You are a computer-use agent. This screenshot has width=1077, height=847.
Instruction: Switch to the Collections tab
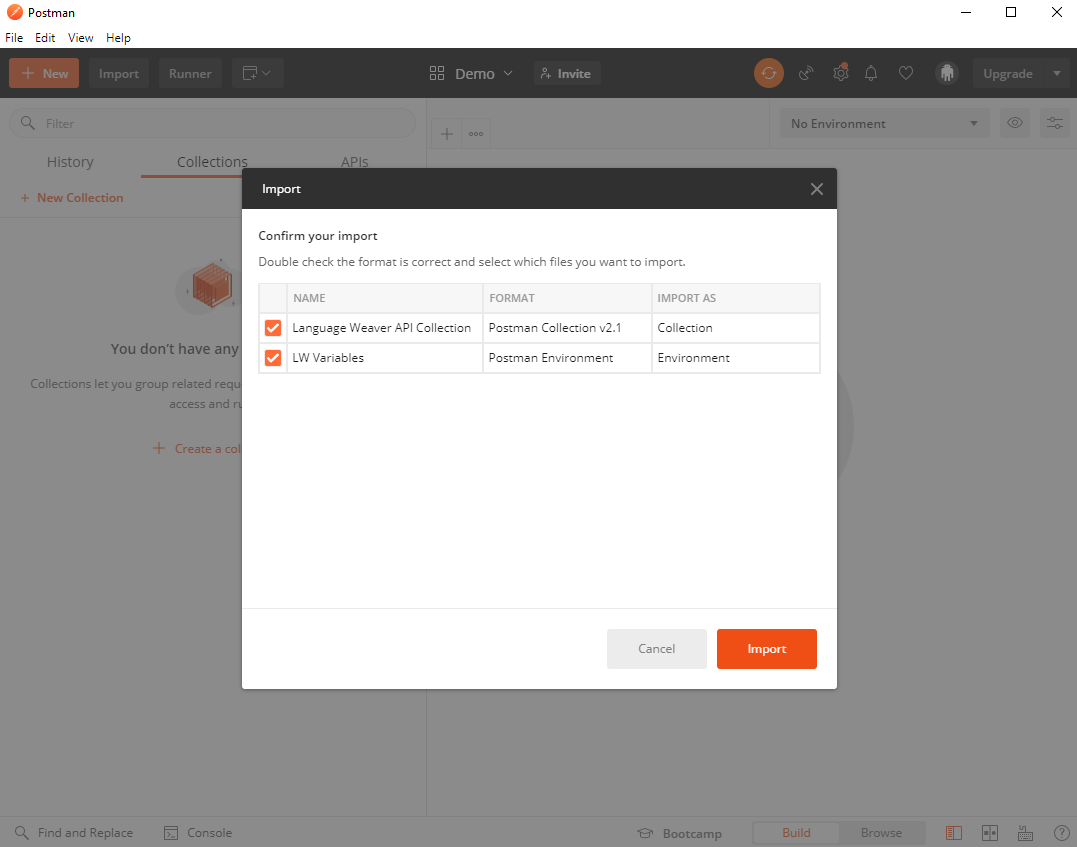pos(212,162)
